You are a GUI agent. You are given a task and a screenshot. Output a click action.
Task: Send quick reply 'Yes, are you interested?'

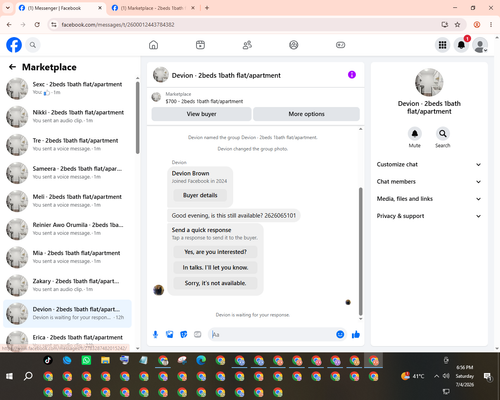(215, 252)
